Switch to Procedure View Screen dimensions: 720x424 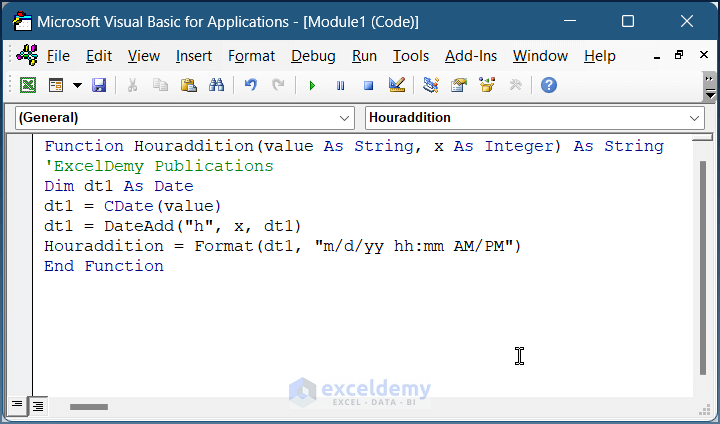[x=17, y=405]
